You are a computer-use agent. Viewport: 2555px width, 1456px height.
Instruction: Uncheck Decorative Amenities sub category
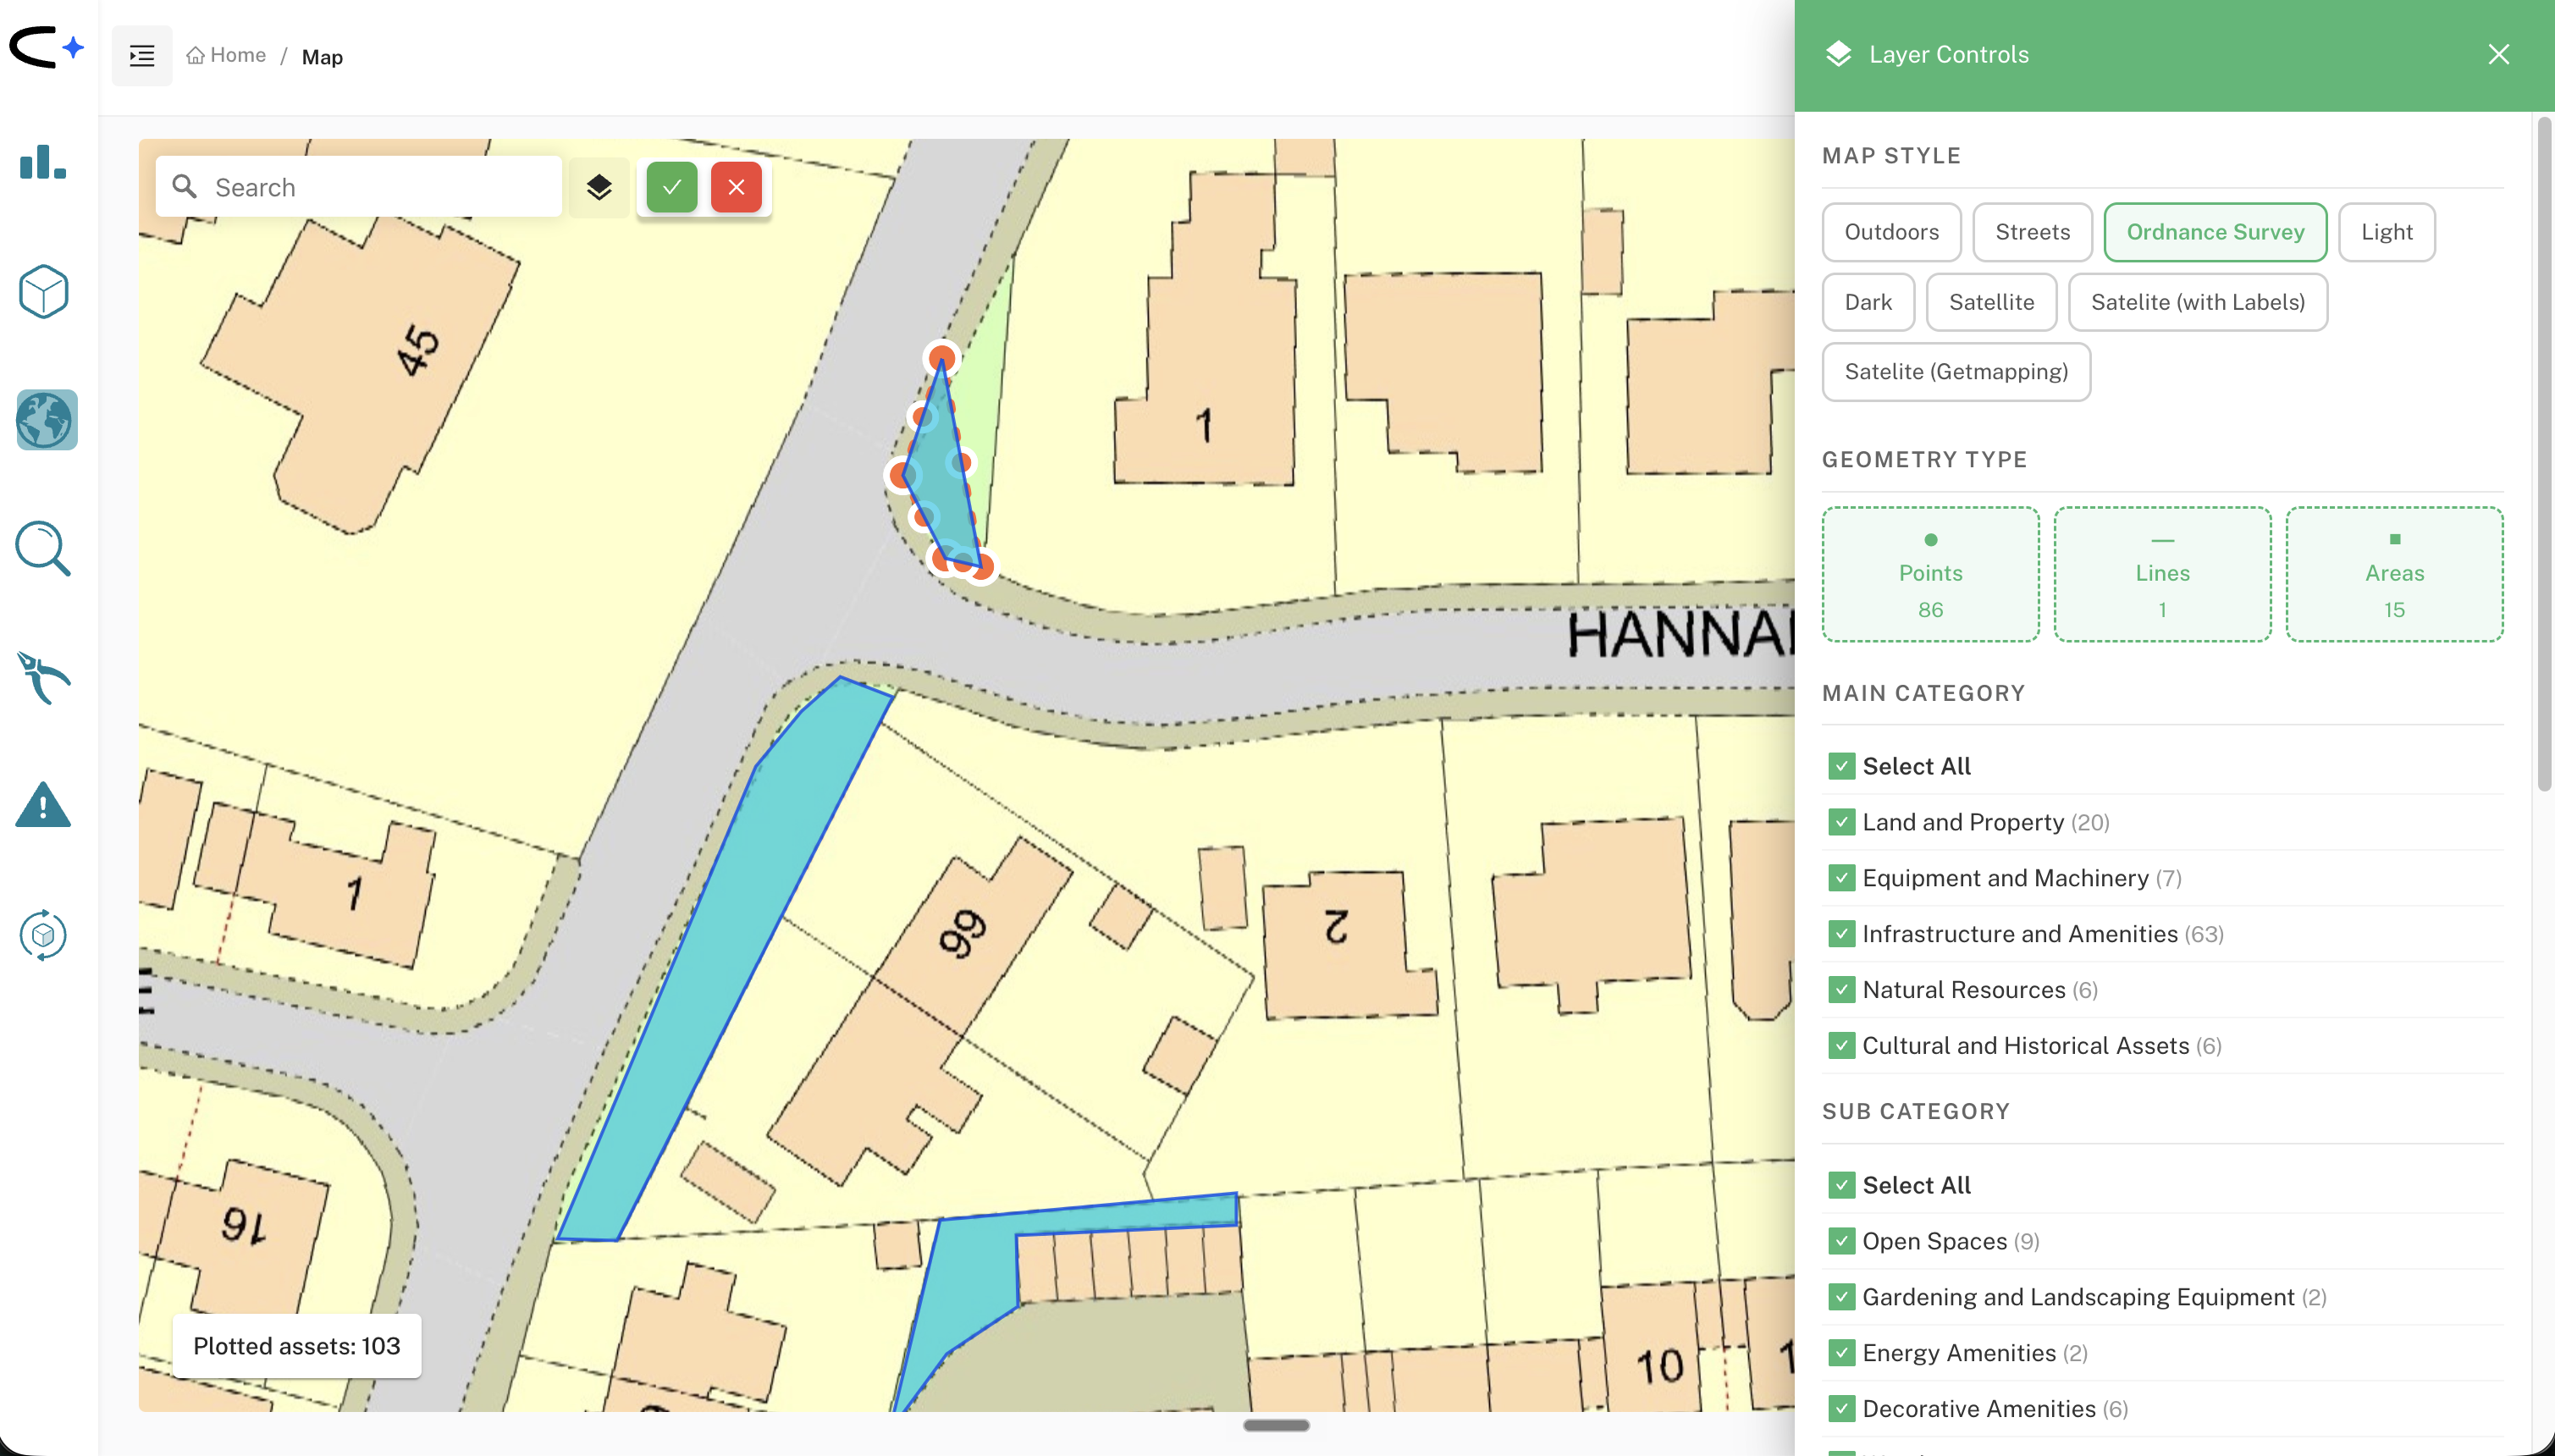coord(1841,1409)
